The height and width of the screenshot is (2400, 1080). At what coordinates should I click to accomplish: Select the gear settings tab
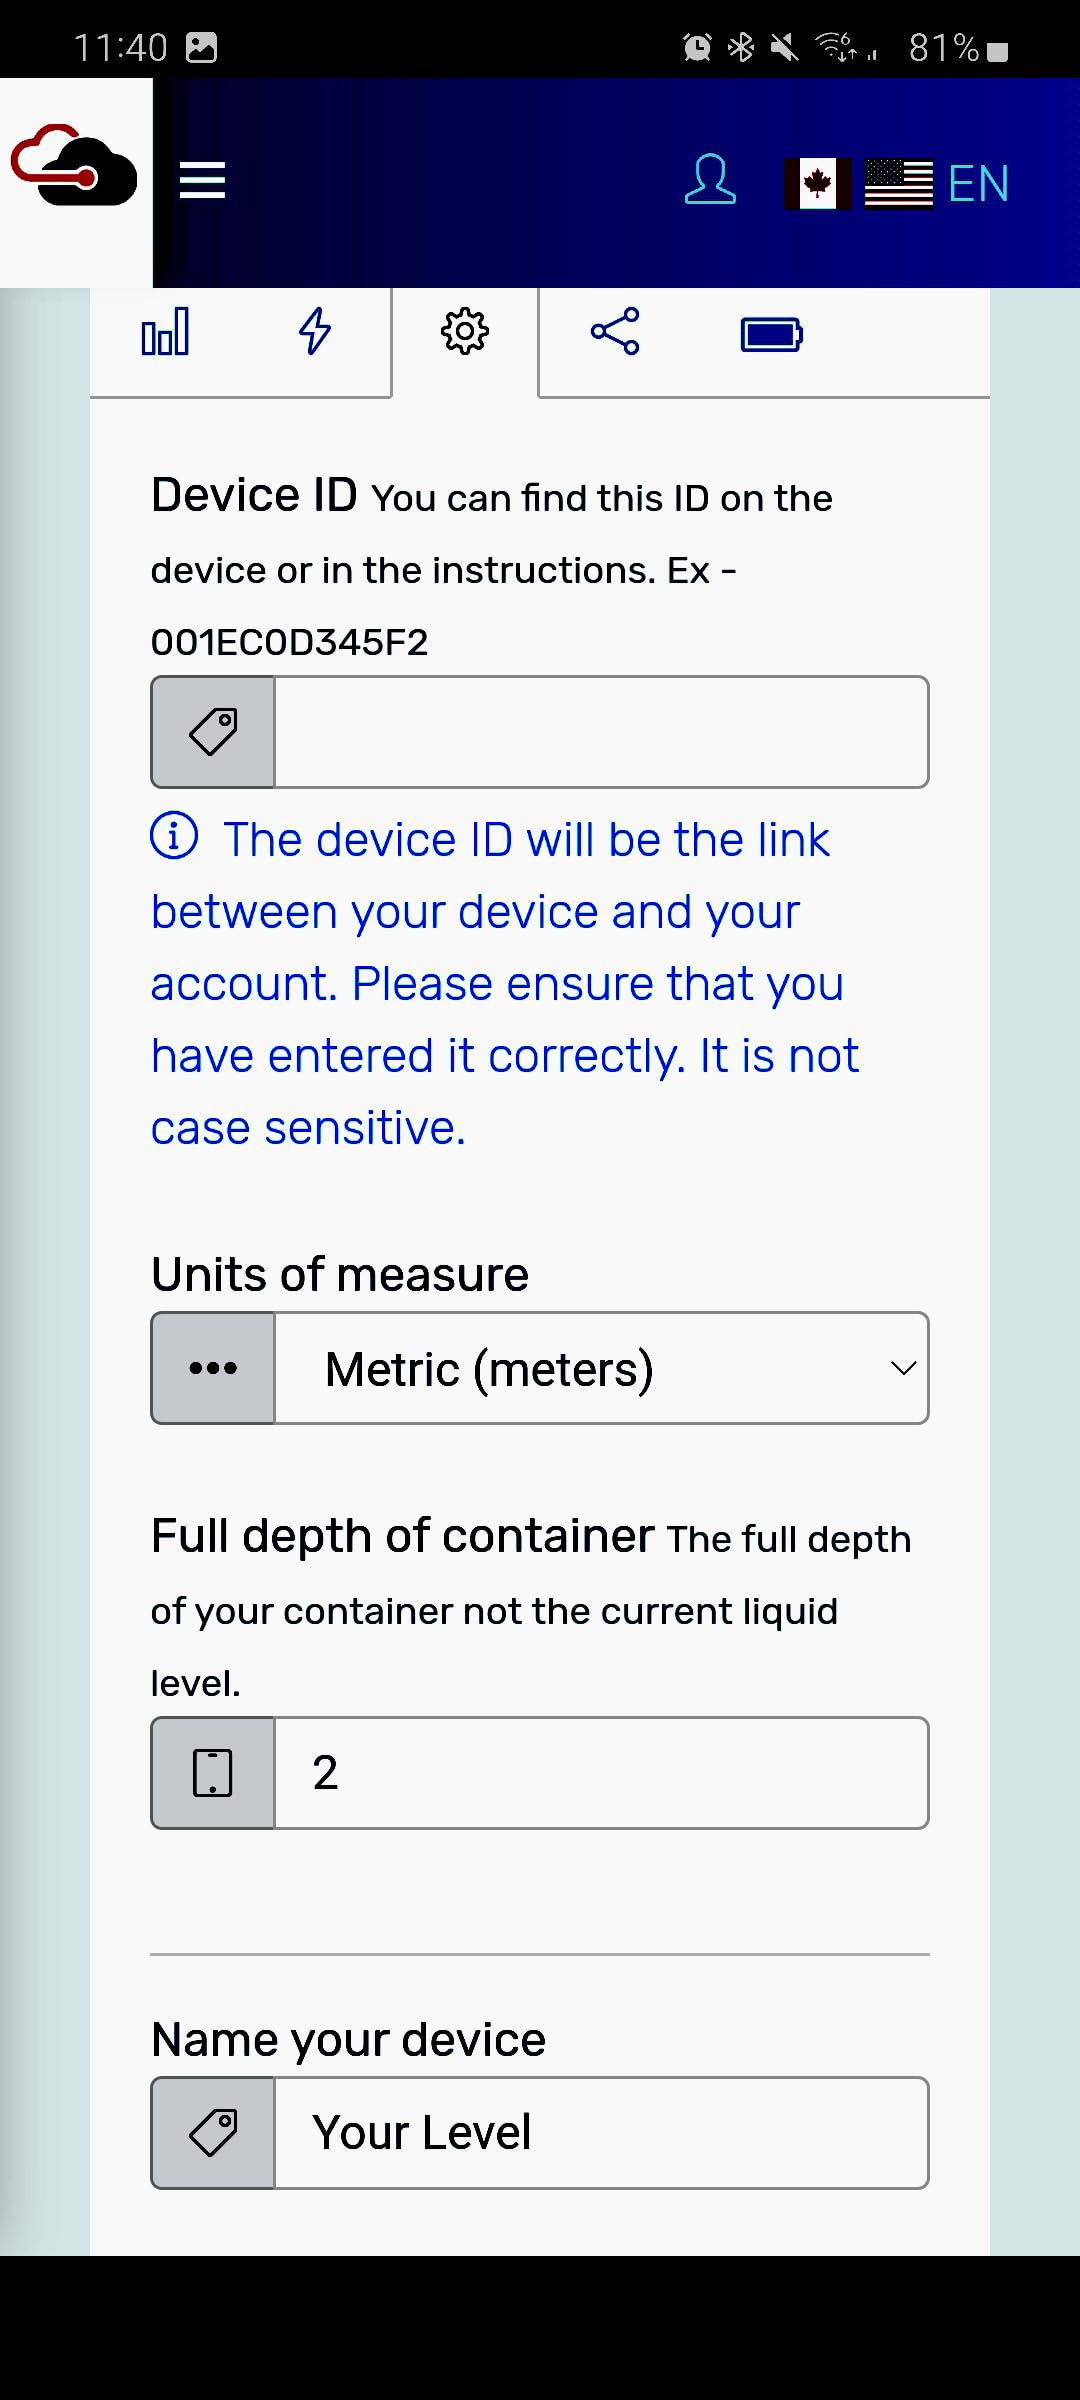(x=465, y=332)
